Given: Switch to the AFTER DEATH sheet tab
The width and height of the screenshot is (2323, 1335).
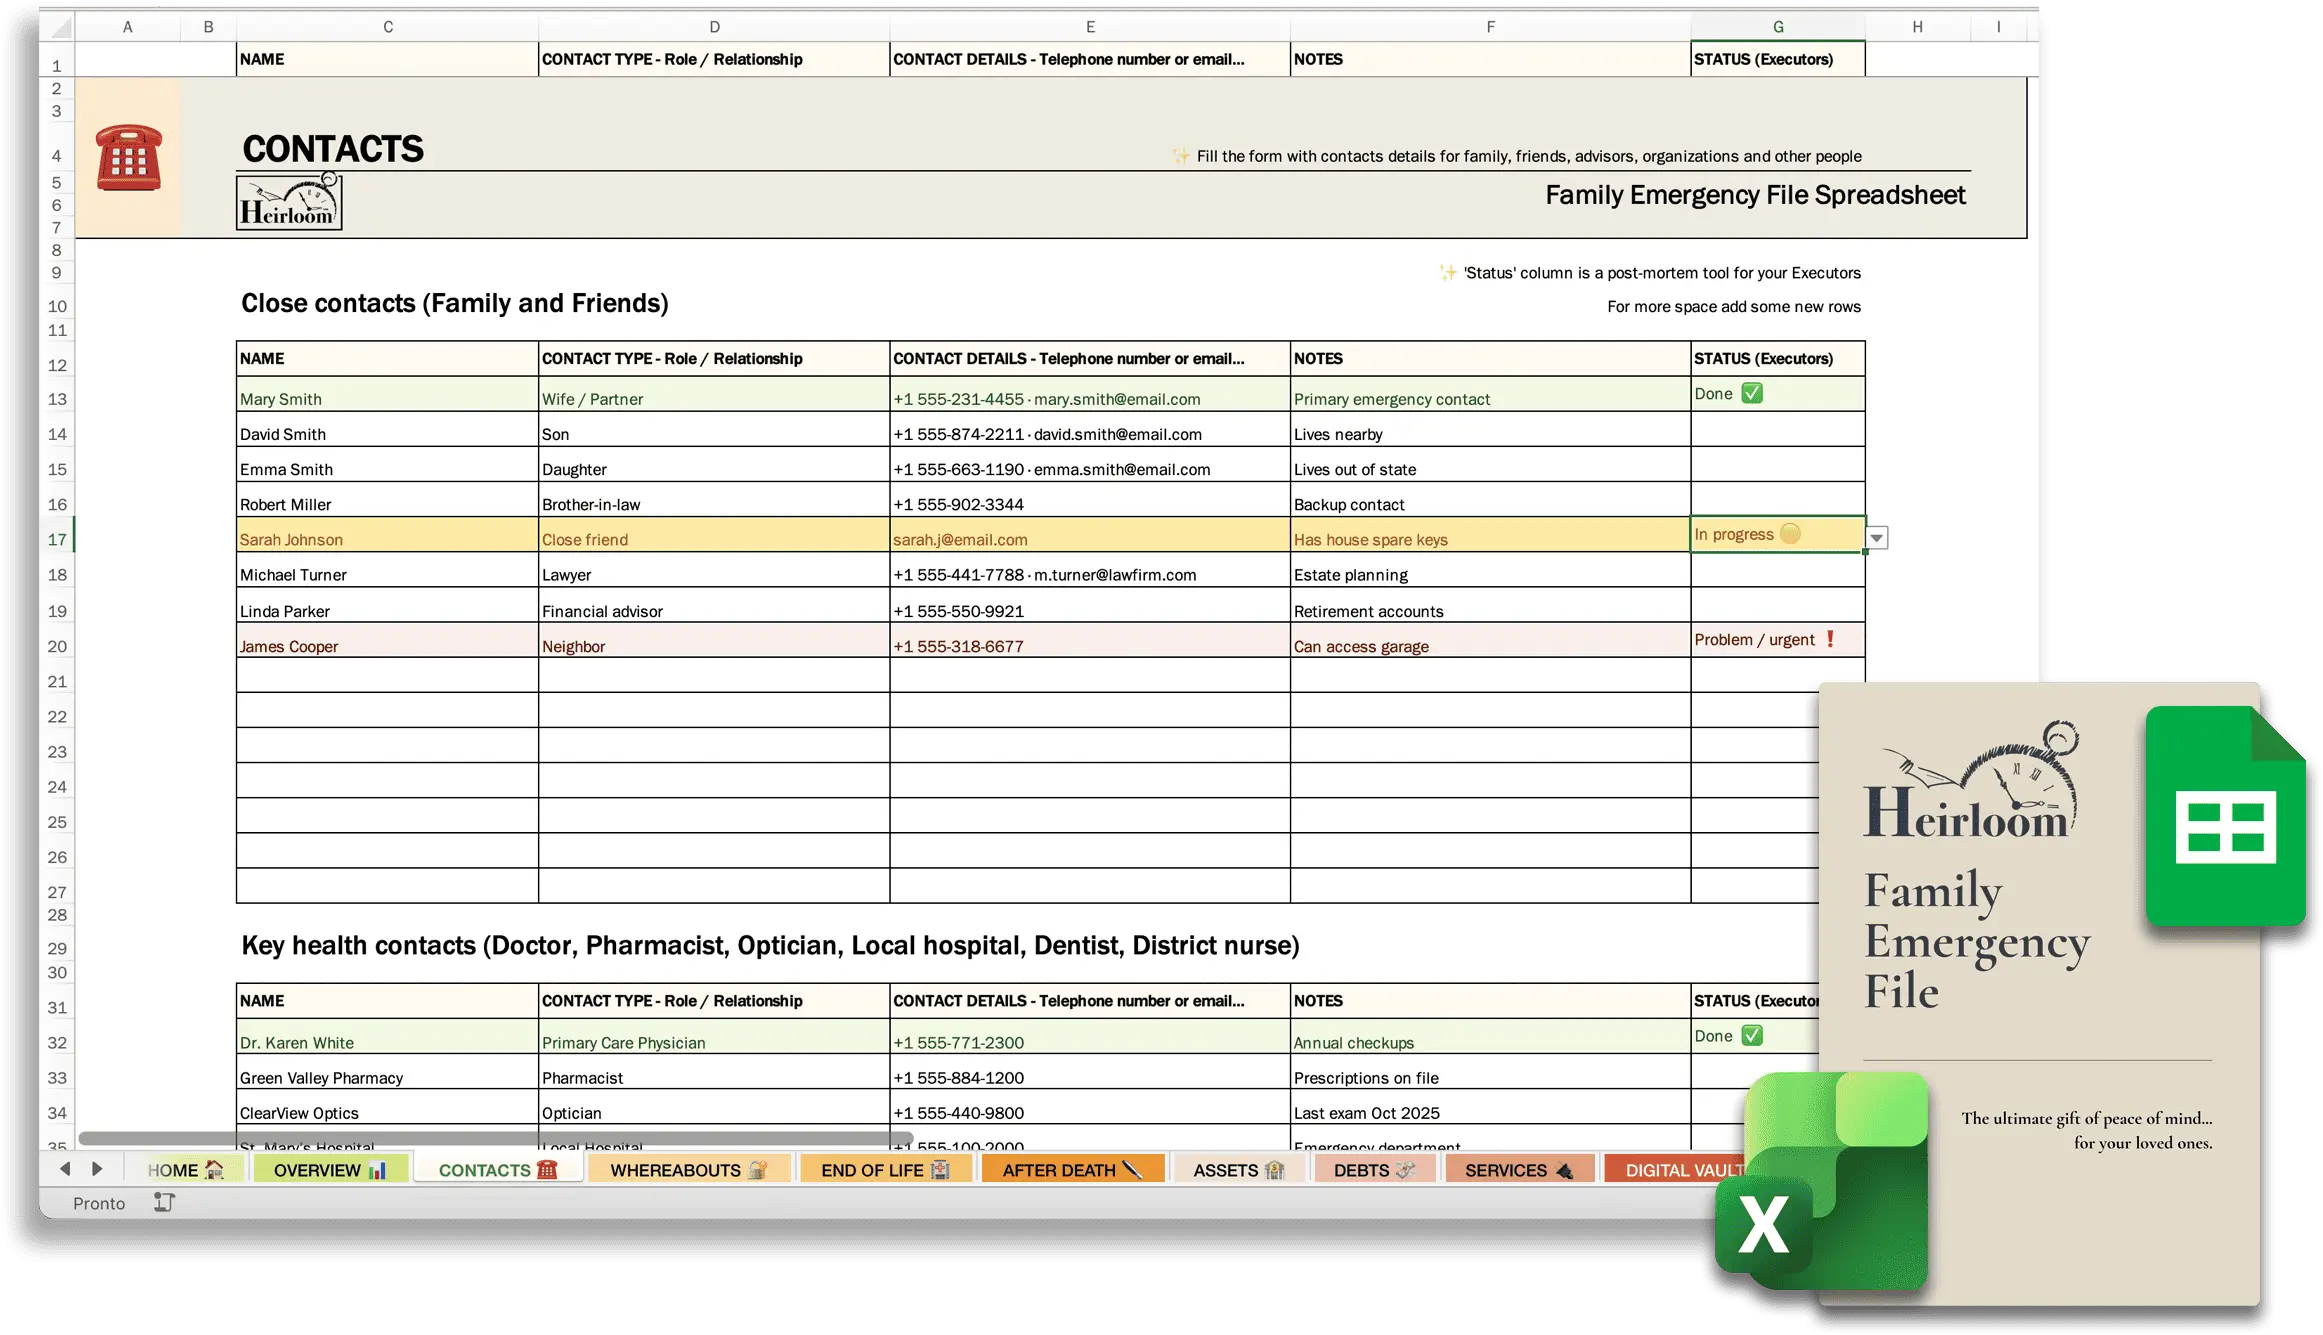Looking at the screenshot, I should click(1072, 1169).
